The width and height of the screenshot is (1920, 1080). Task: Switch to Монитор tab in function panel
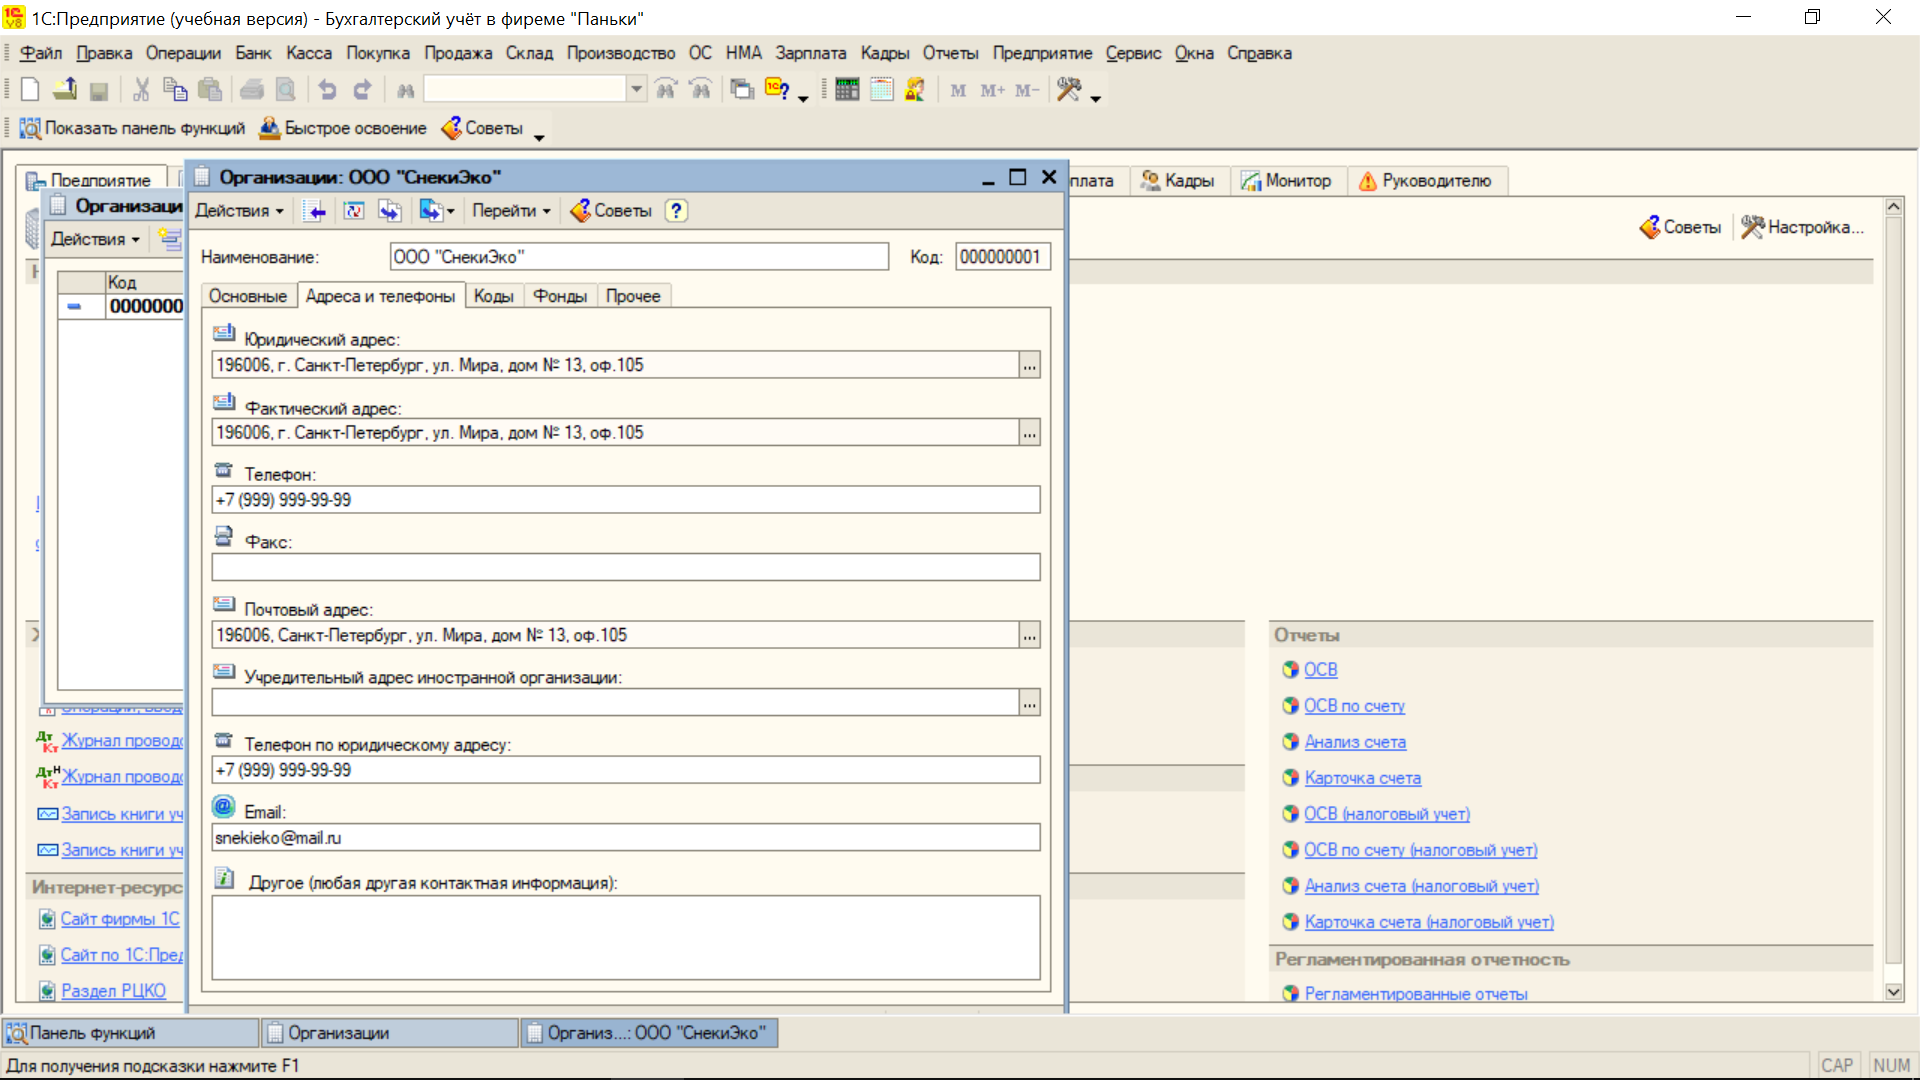coord(1287,181)
